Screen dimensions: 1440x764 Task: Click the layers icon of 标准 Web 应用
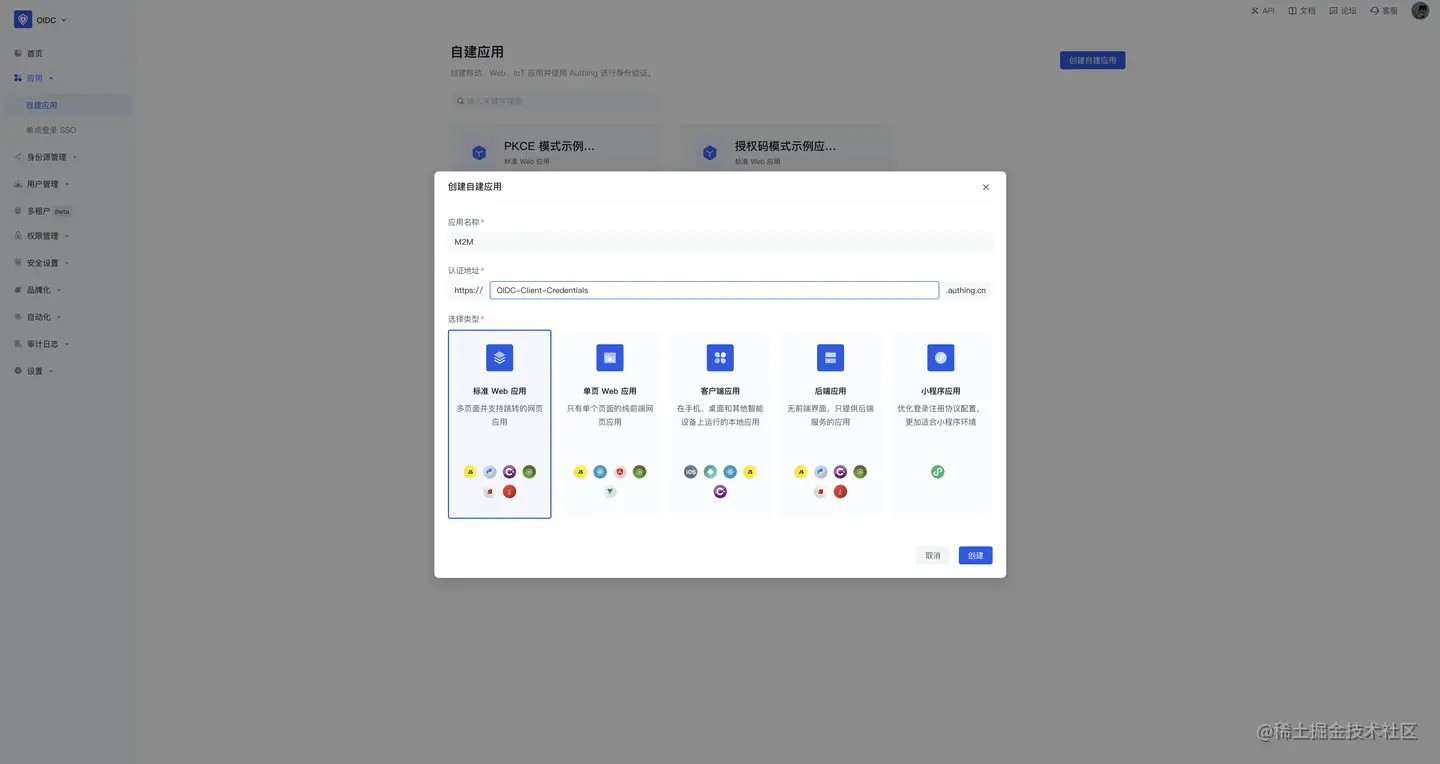click(x=500, y=358)
